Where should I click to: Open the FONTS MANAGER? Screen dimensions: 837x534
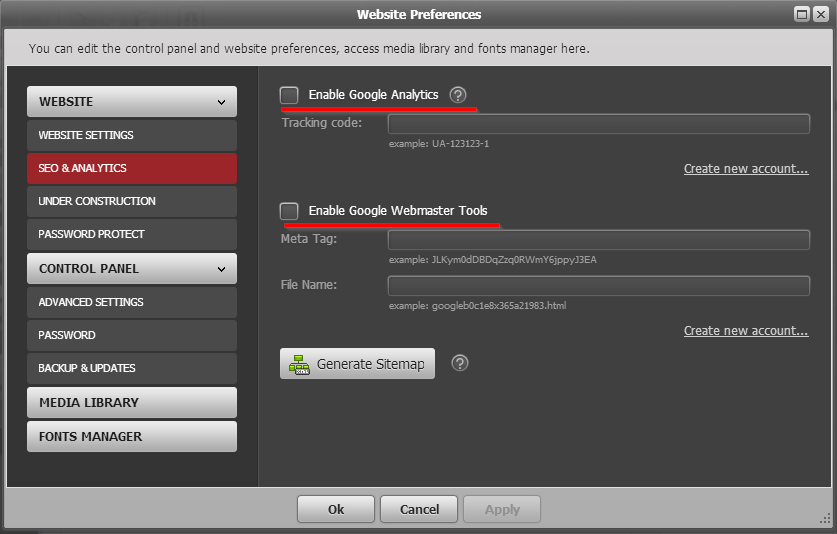point(132,437)
